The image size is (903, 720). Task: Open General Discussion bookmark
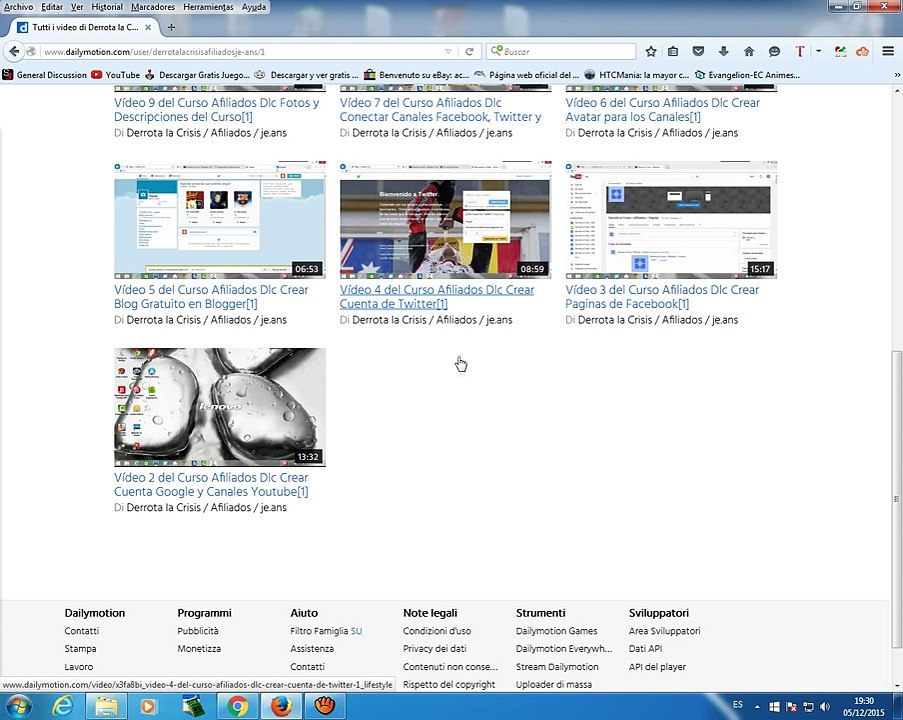[x=45, y=75]
